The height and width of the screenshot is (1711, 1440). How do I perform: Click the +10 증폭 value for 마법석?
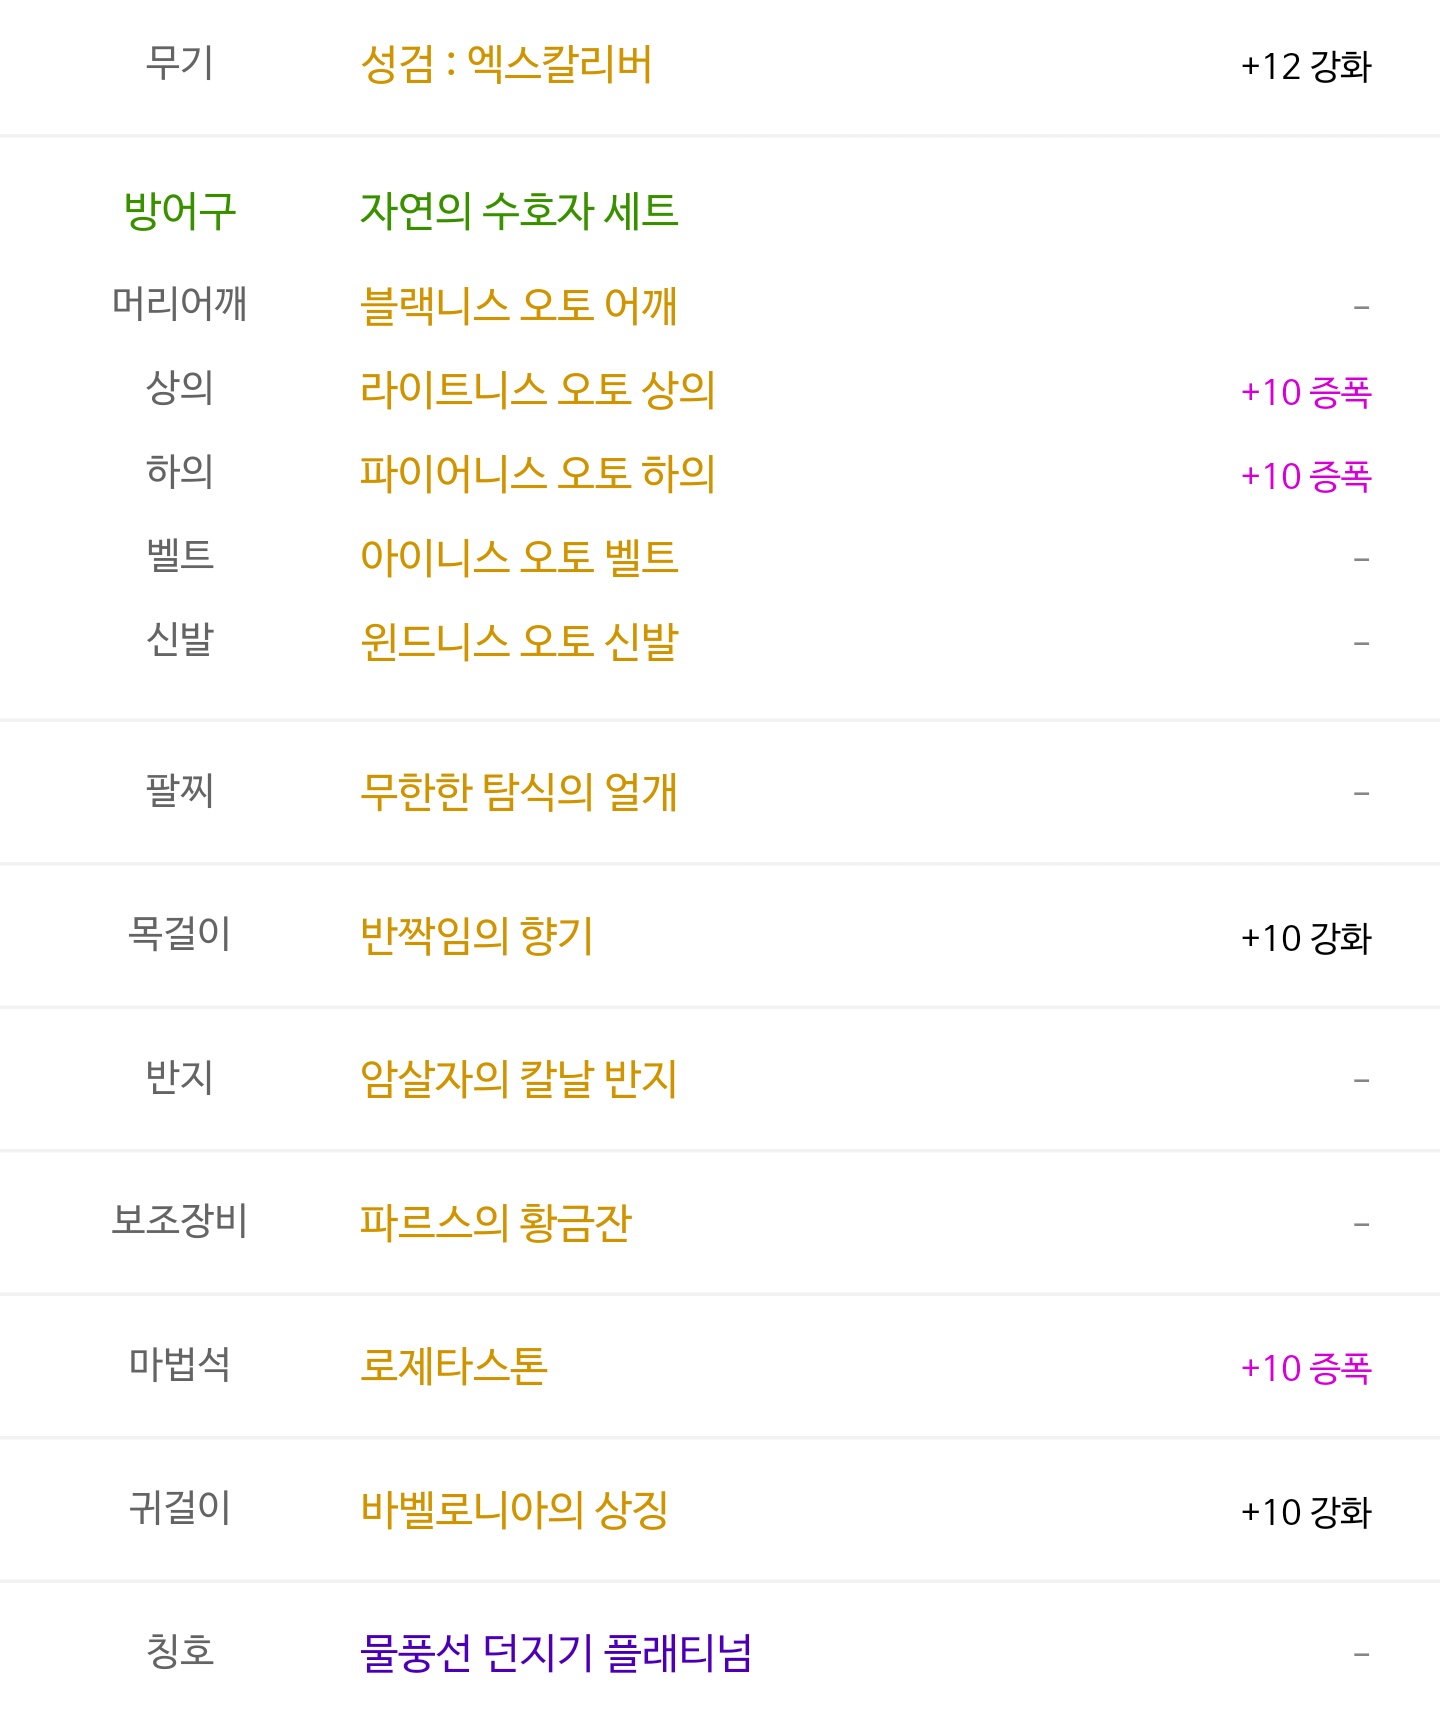pos(1306,1368)
